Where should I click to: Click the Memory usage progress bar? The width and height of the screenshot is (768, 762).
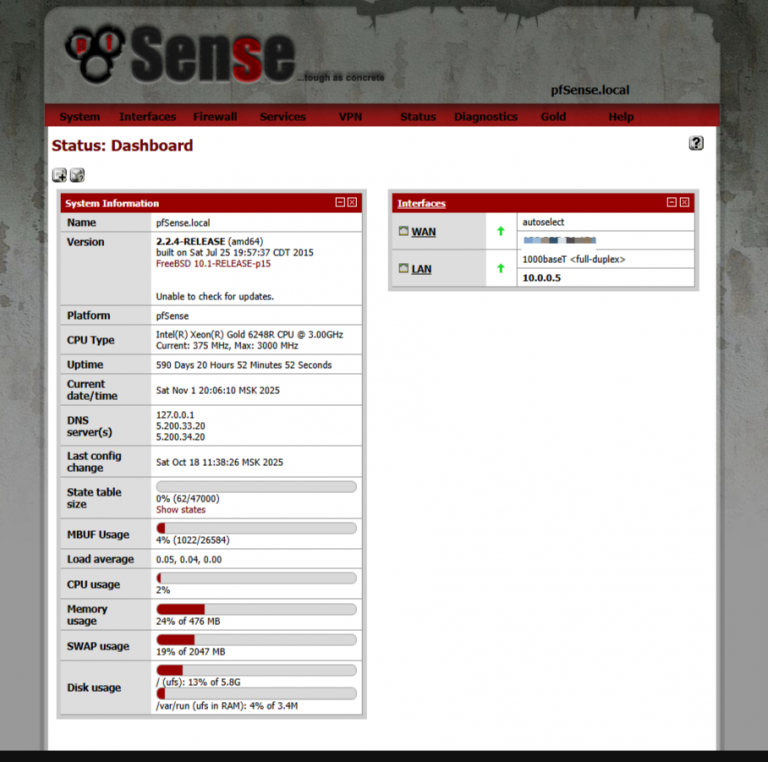tap(256, 609)
